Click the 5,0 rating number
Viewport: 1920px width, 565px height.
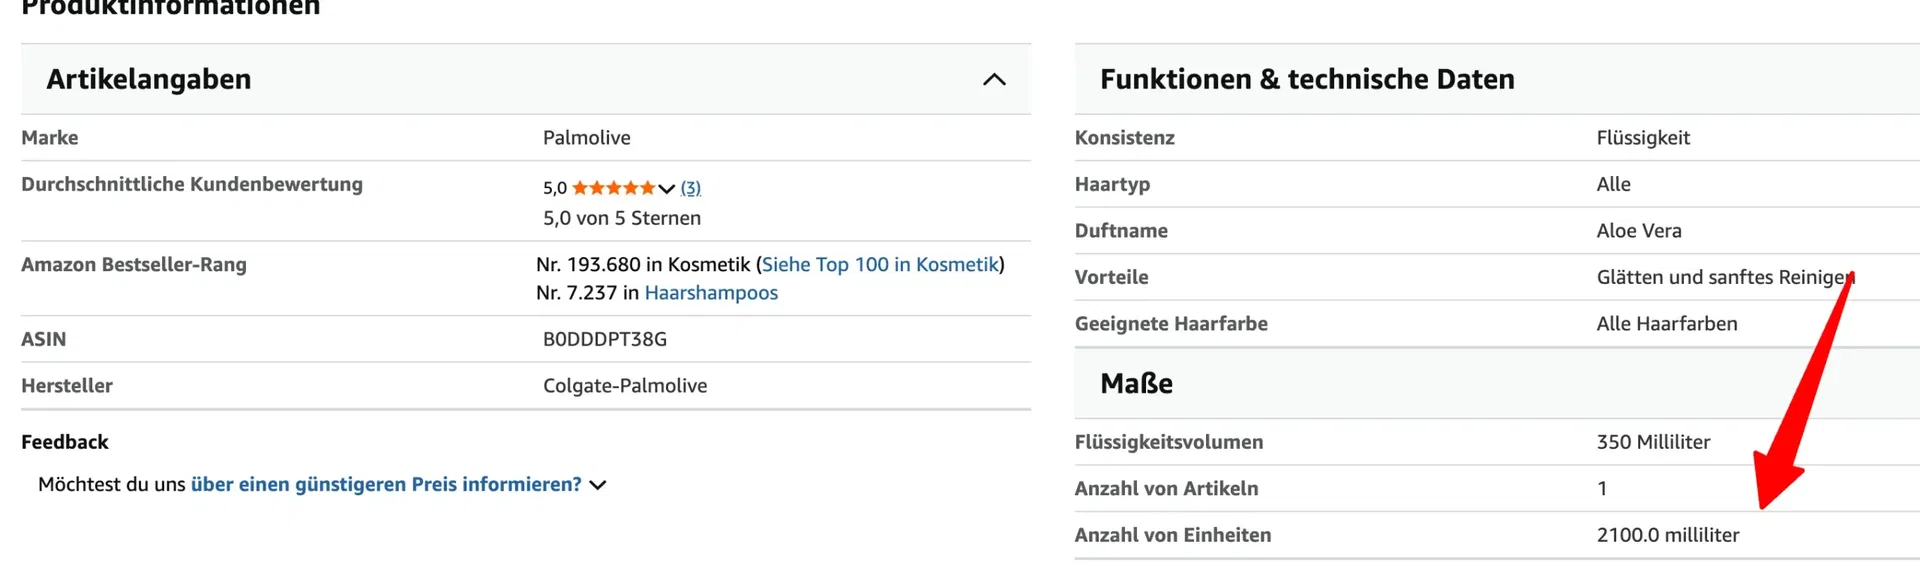point(555,188)
